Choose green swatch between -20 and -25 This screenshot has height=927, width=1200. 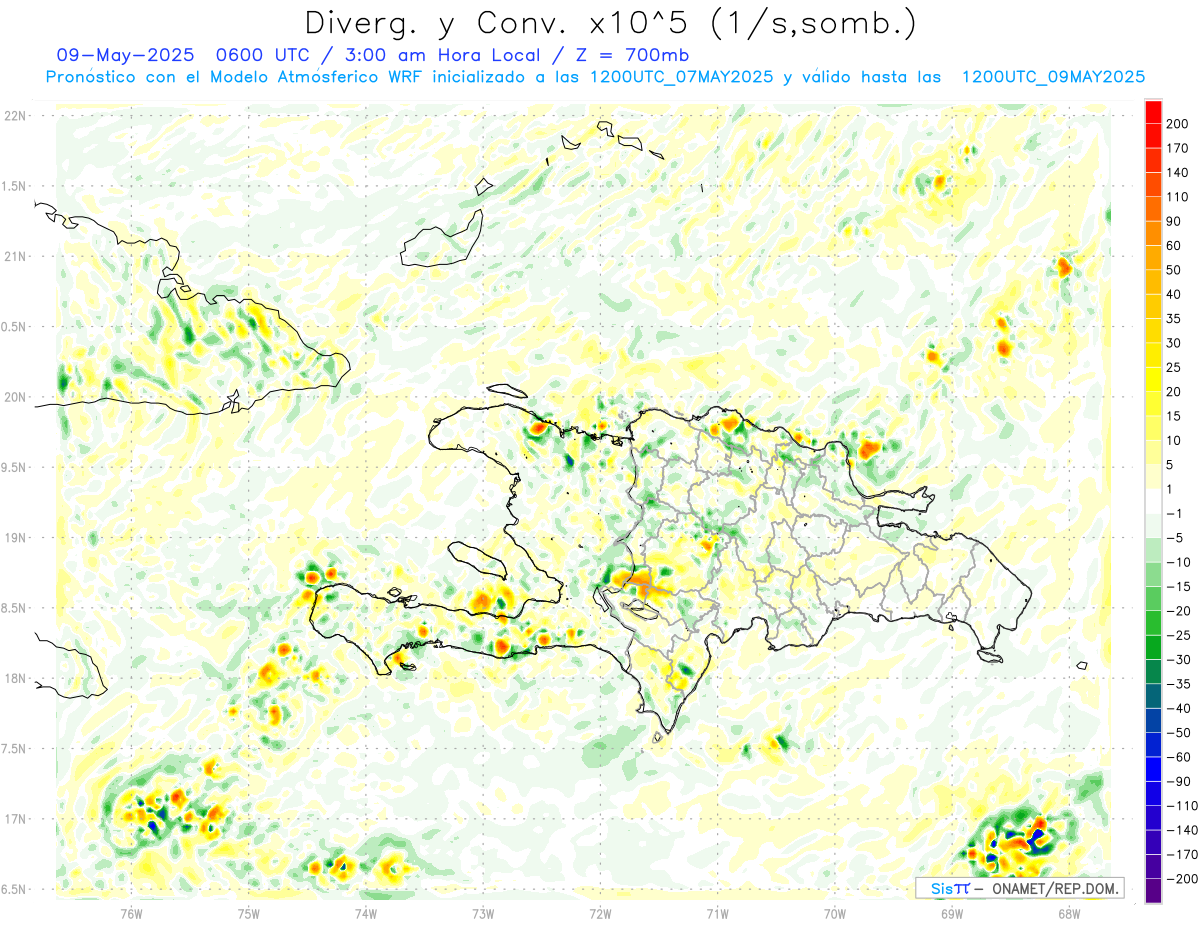tap(1153, 622)
